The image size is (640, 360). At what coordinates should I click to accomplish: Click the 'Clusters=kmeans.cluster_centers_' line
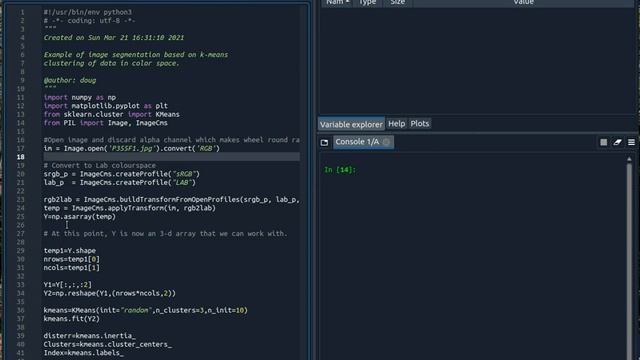(x=108, y=344)
